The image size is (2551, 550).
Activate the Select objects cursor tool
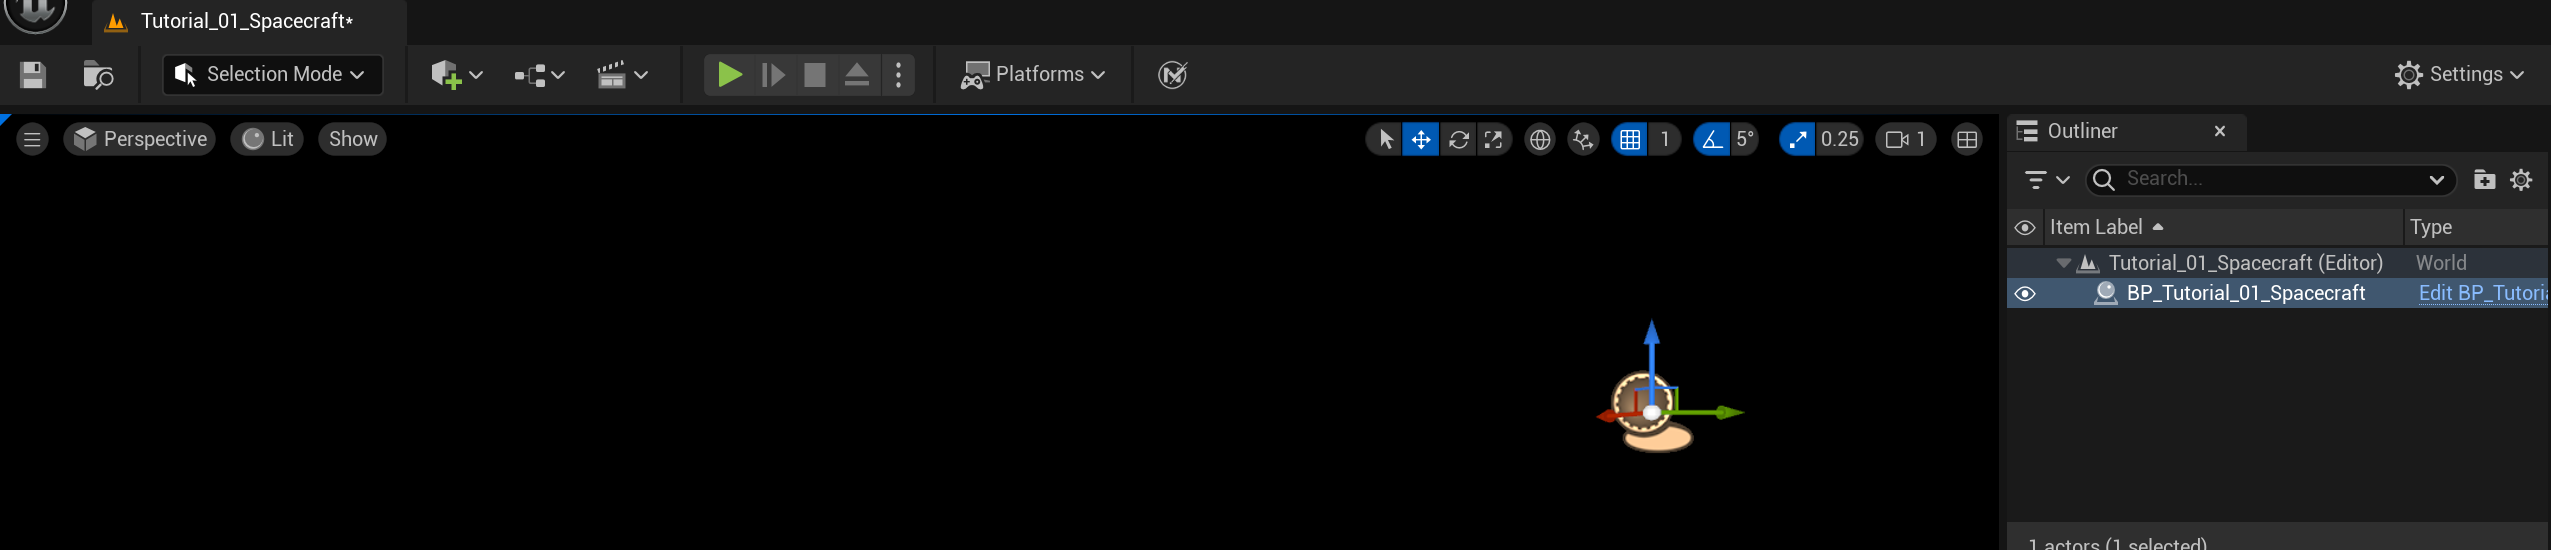1385,140
